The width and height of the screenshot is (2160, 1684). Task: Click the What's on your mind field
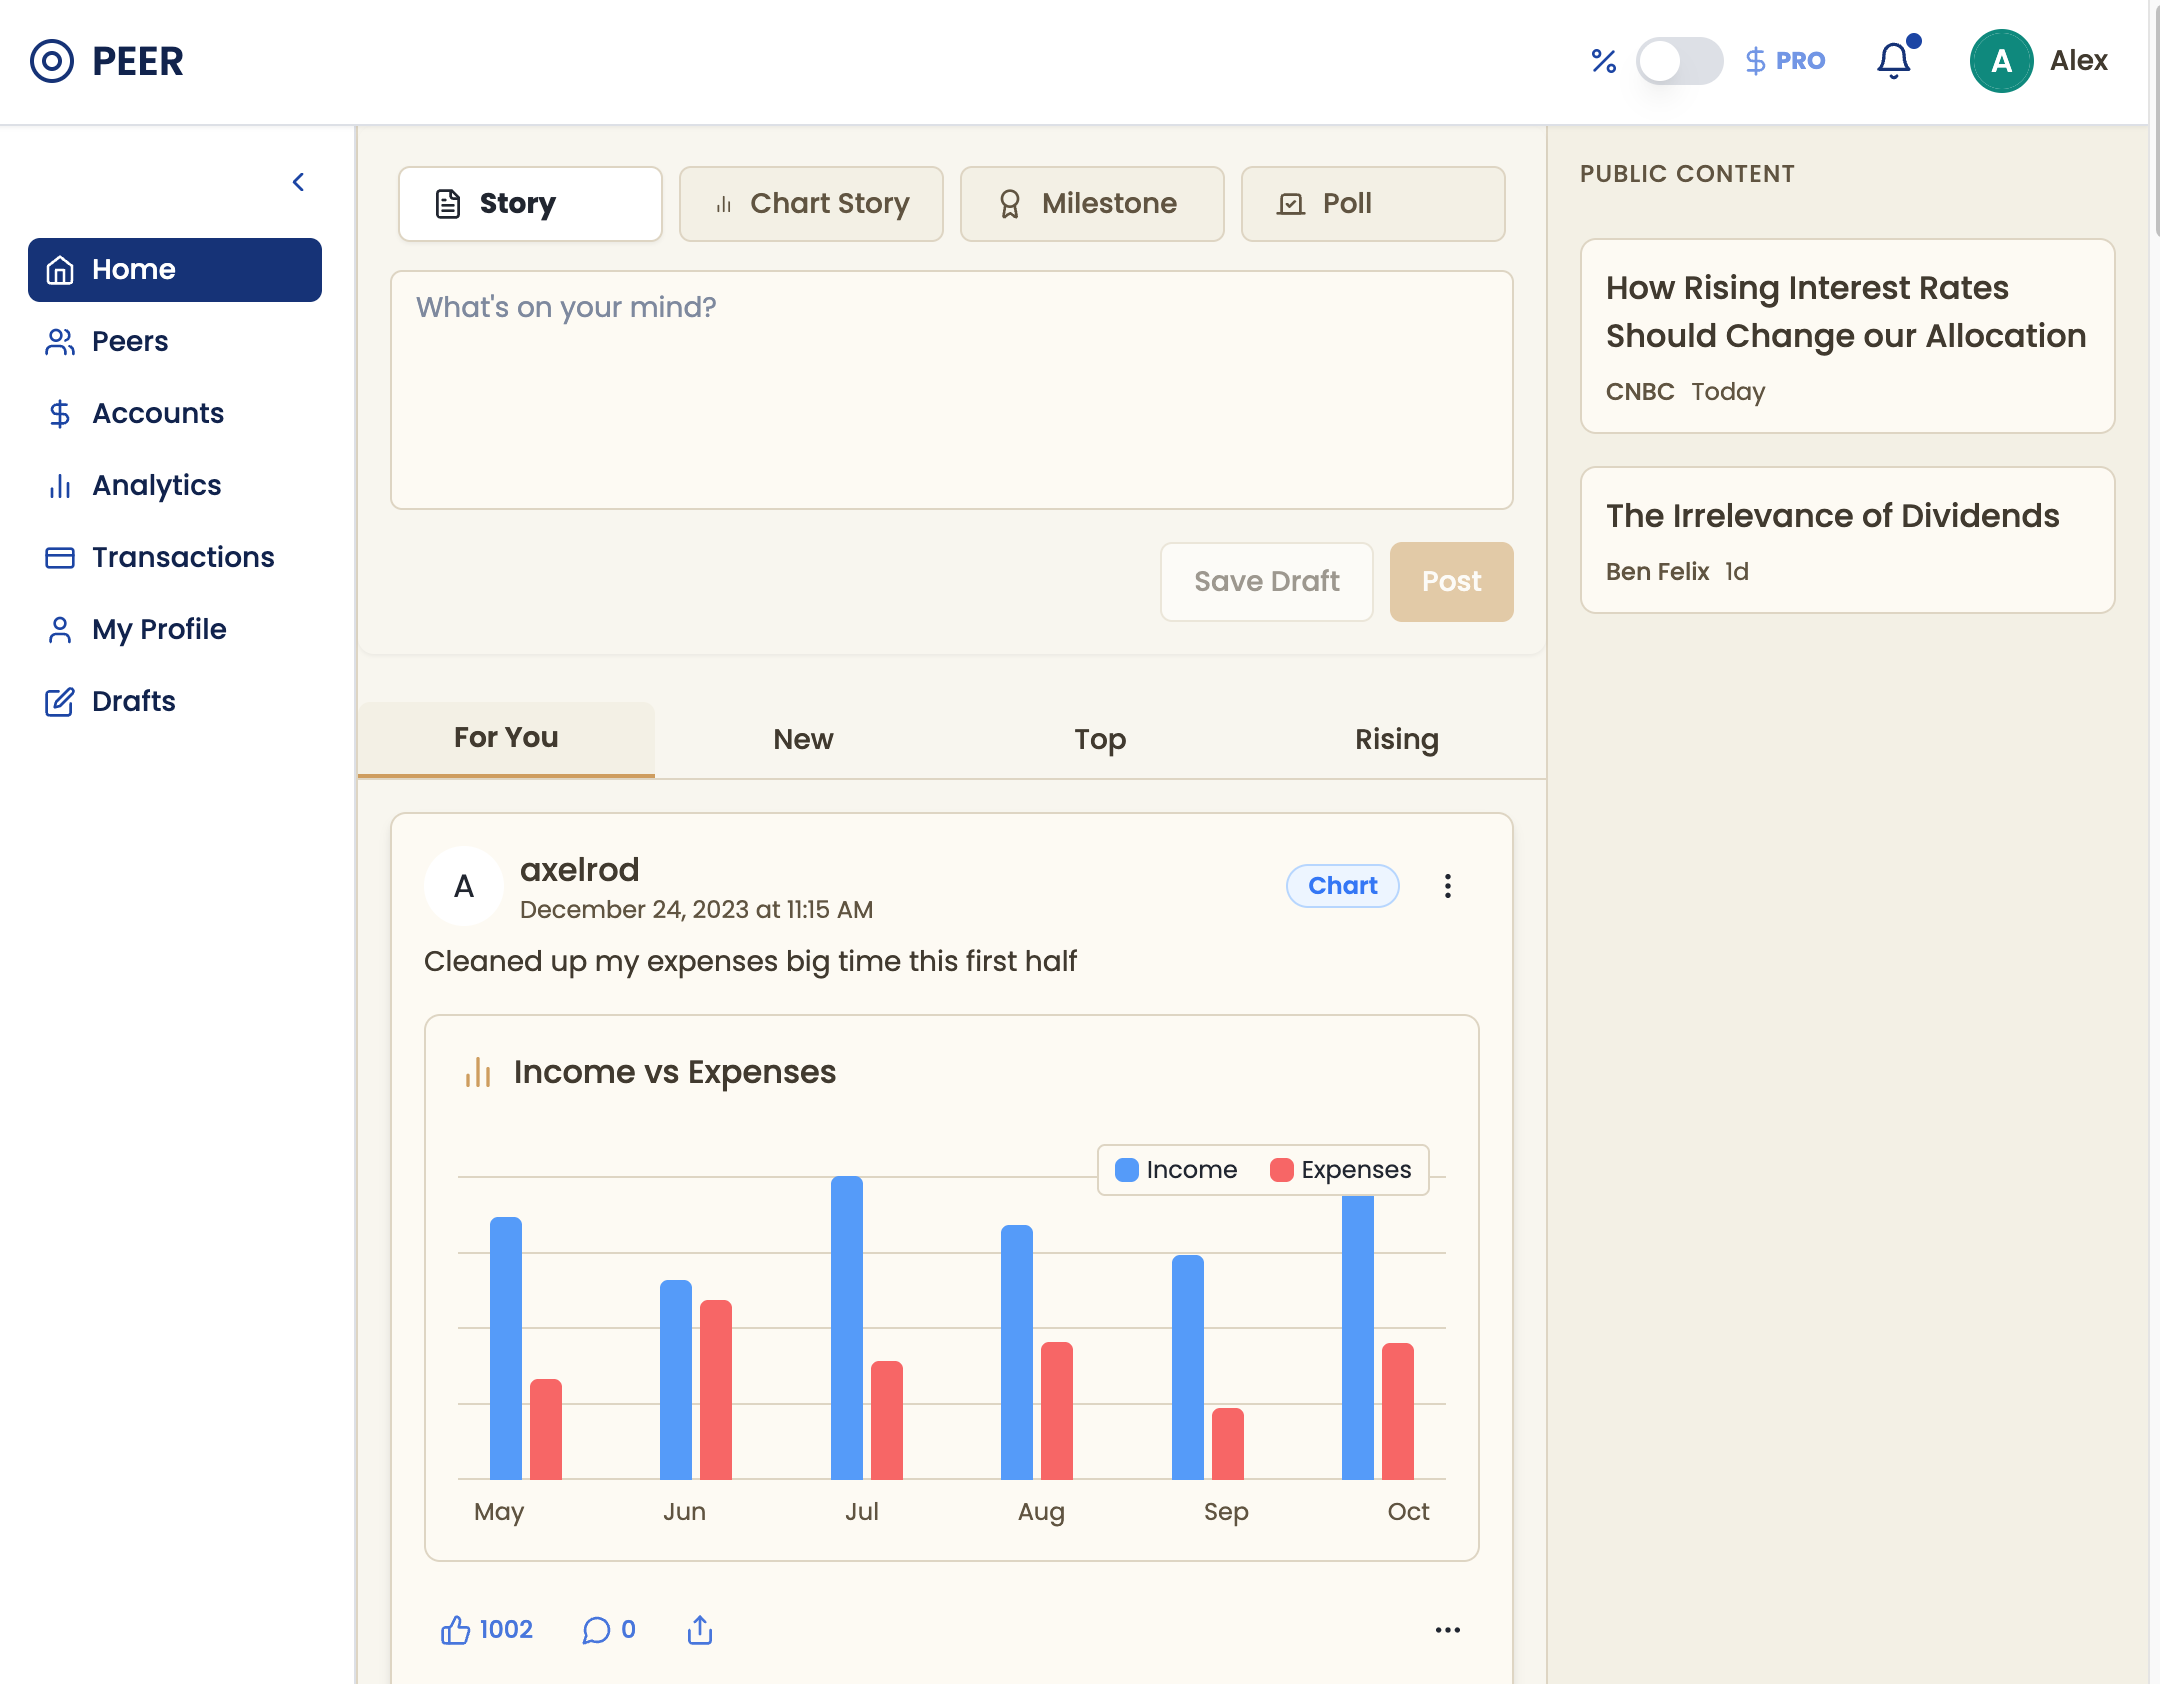tap(951, 390)
